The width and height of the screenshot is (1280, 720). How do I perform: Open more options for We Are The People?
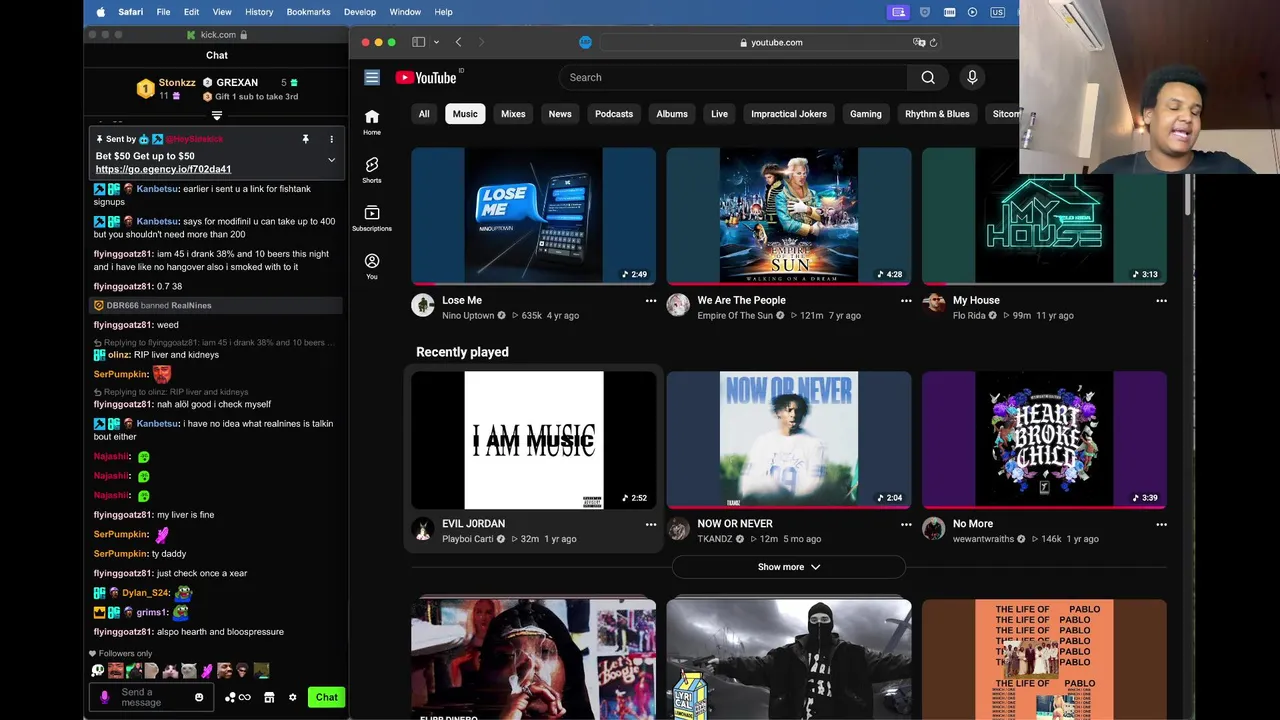click(x=906, y=300)
